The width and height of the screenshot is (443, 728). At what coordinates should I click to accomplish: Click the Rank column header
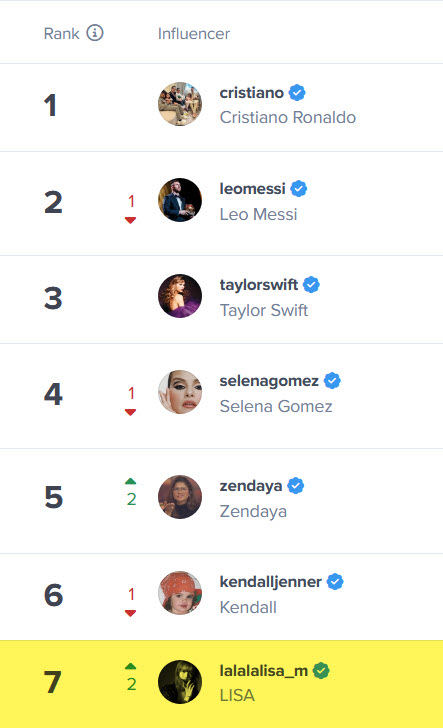(62, 33)
